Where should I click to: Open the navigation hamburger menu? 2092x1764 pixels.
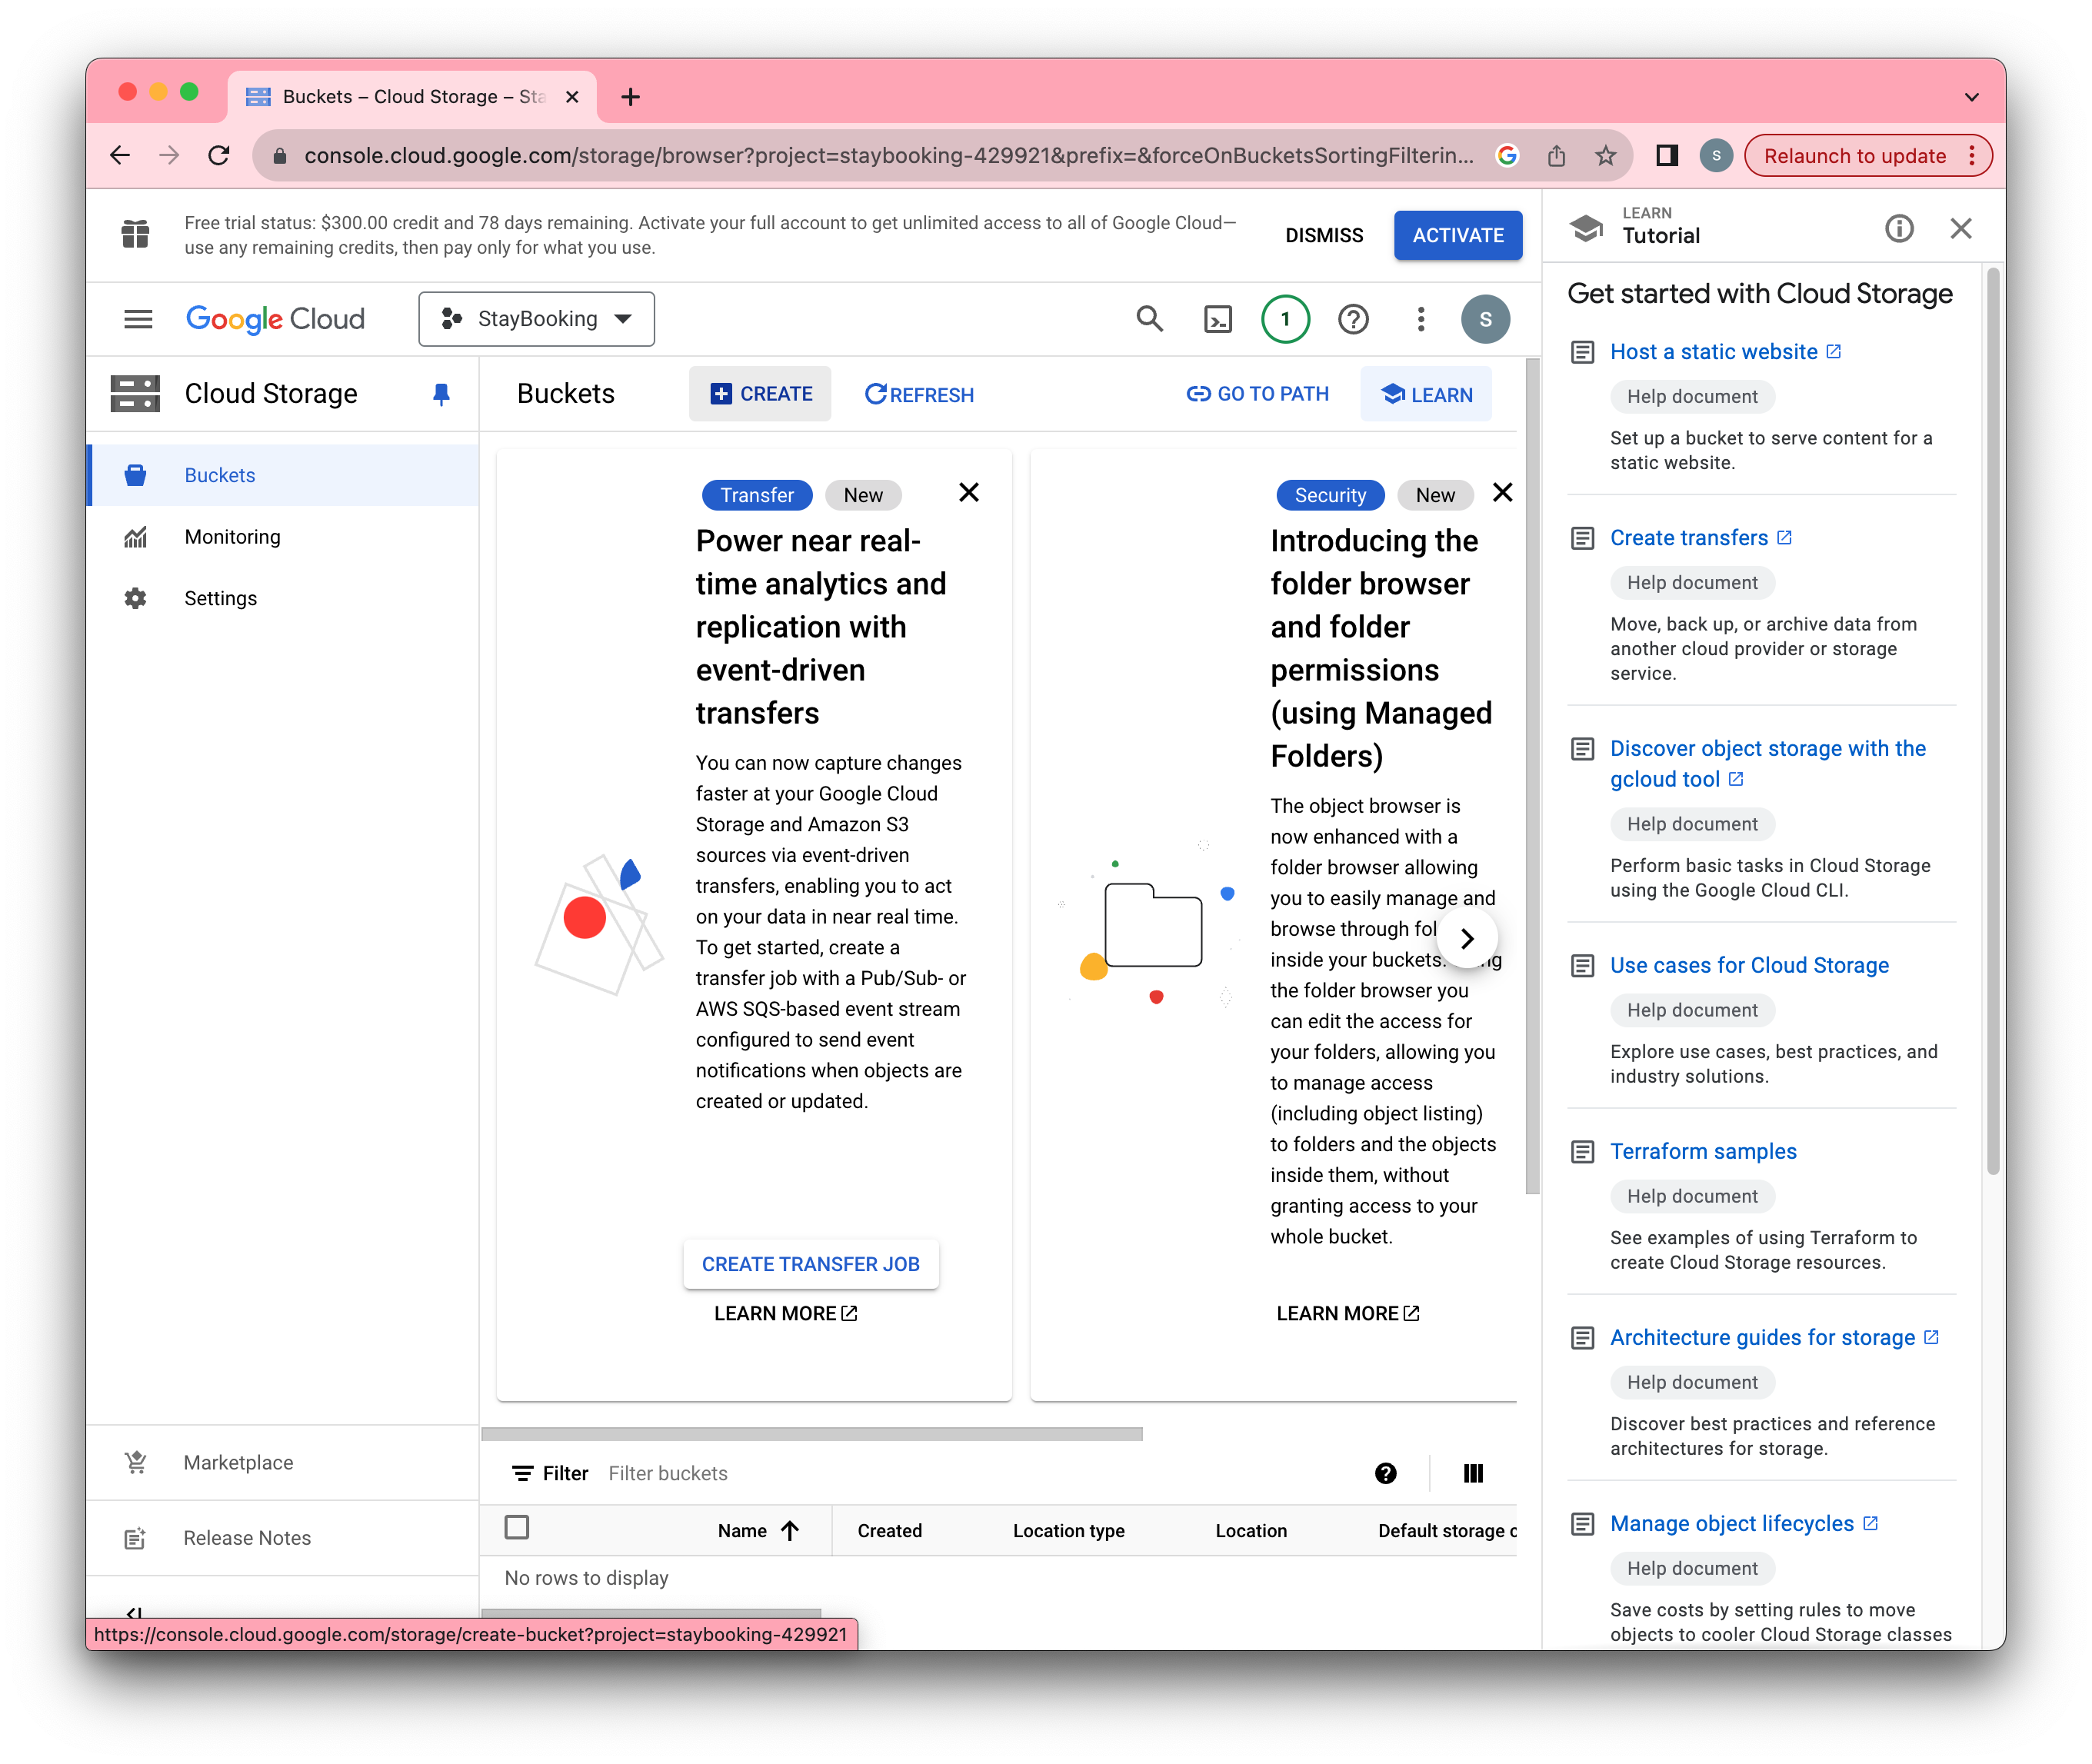click(x=139, y=318)
